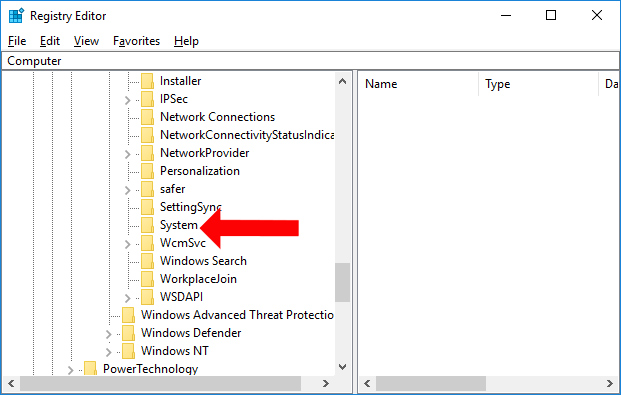Click the WSDAPI folder icon
The image size is (621, 395).
coord(147,297)
